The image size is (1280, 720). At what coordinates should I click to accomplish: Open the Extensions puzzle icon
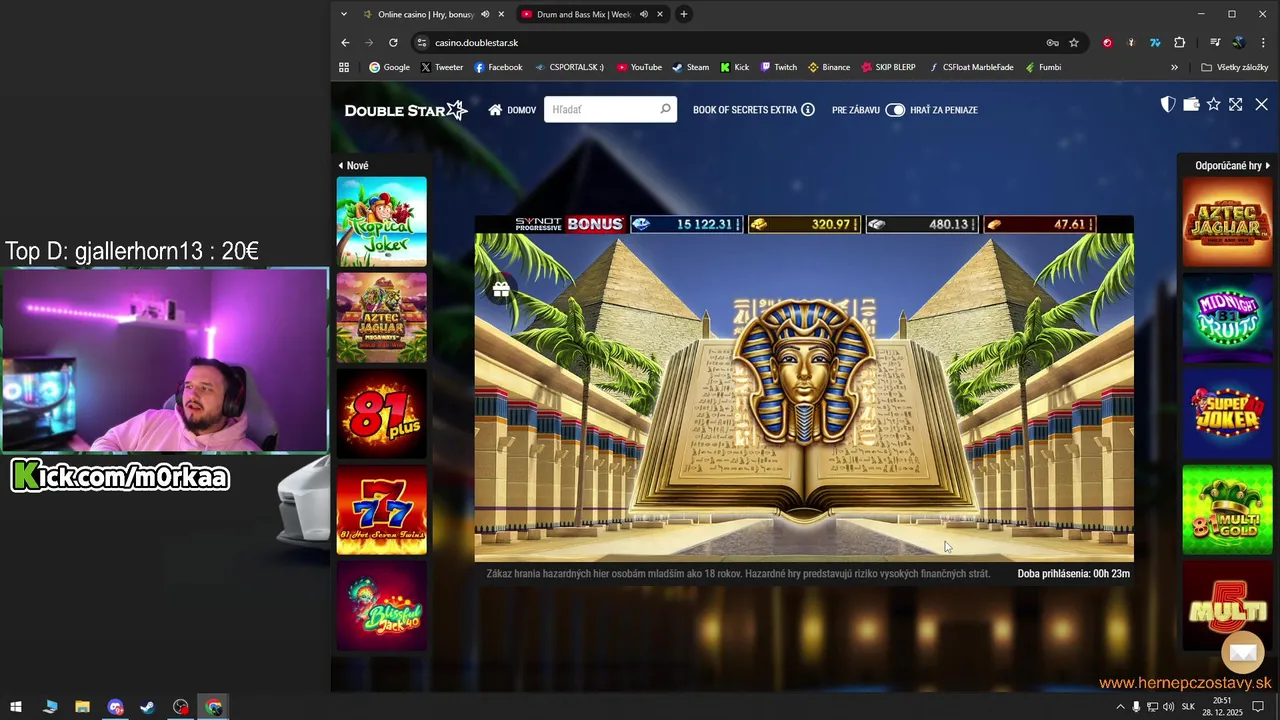click(x=1180, y=43)
